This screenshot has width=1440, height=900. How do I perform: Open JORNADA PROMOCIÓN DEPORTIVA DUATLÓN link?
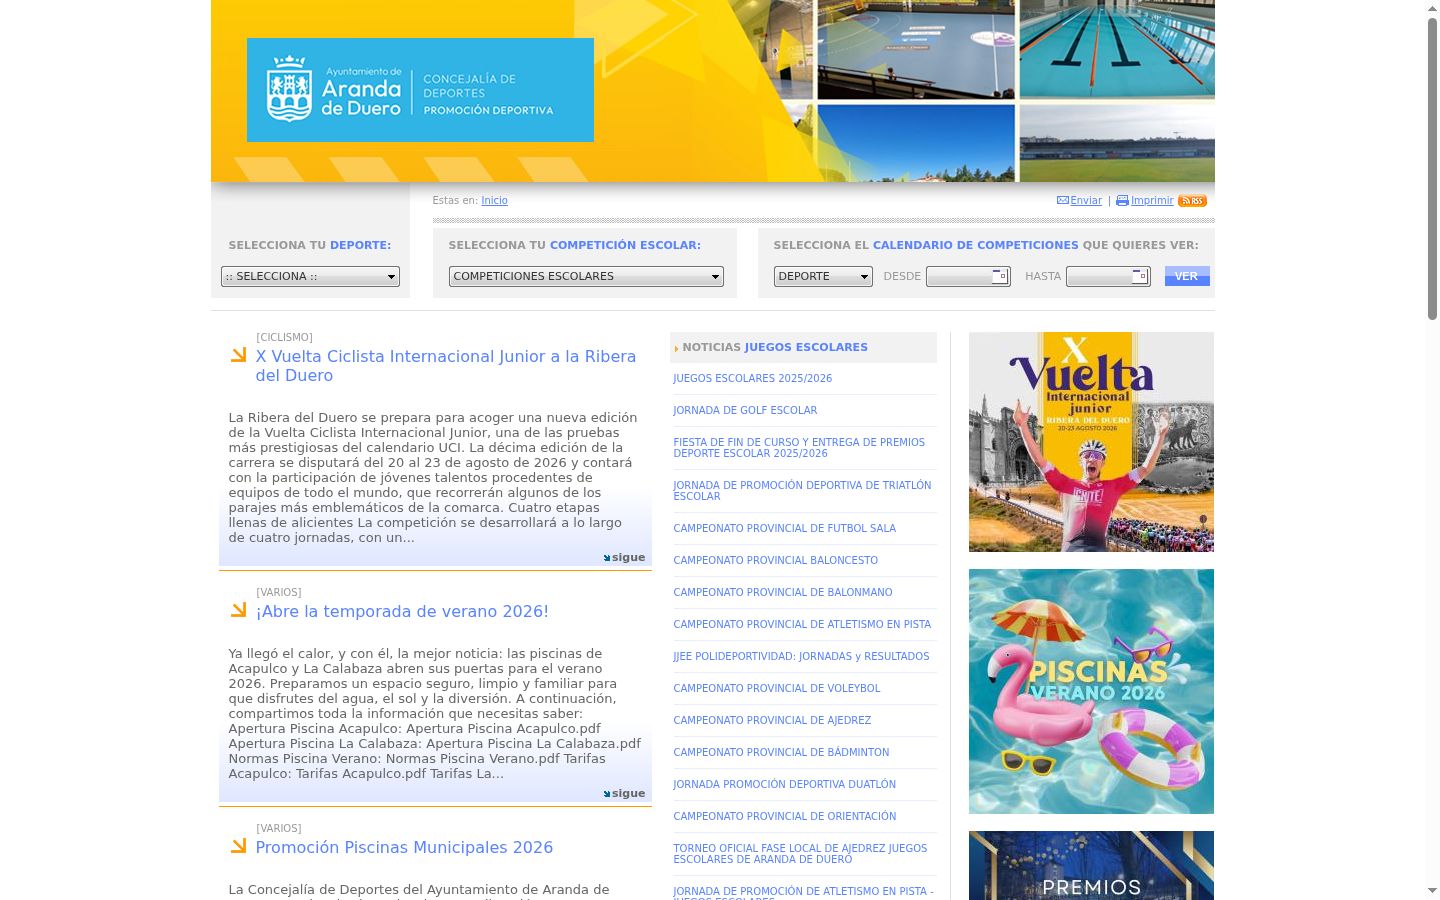784,785
